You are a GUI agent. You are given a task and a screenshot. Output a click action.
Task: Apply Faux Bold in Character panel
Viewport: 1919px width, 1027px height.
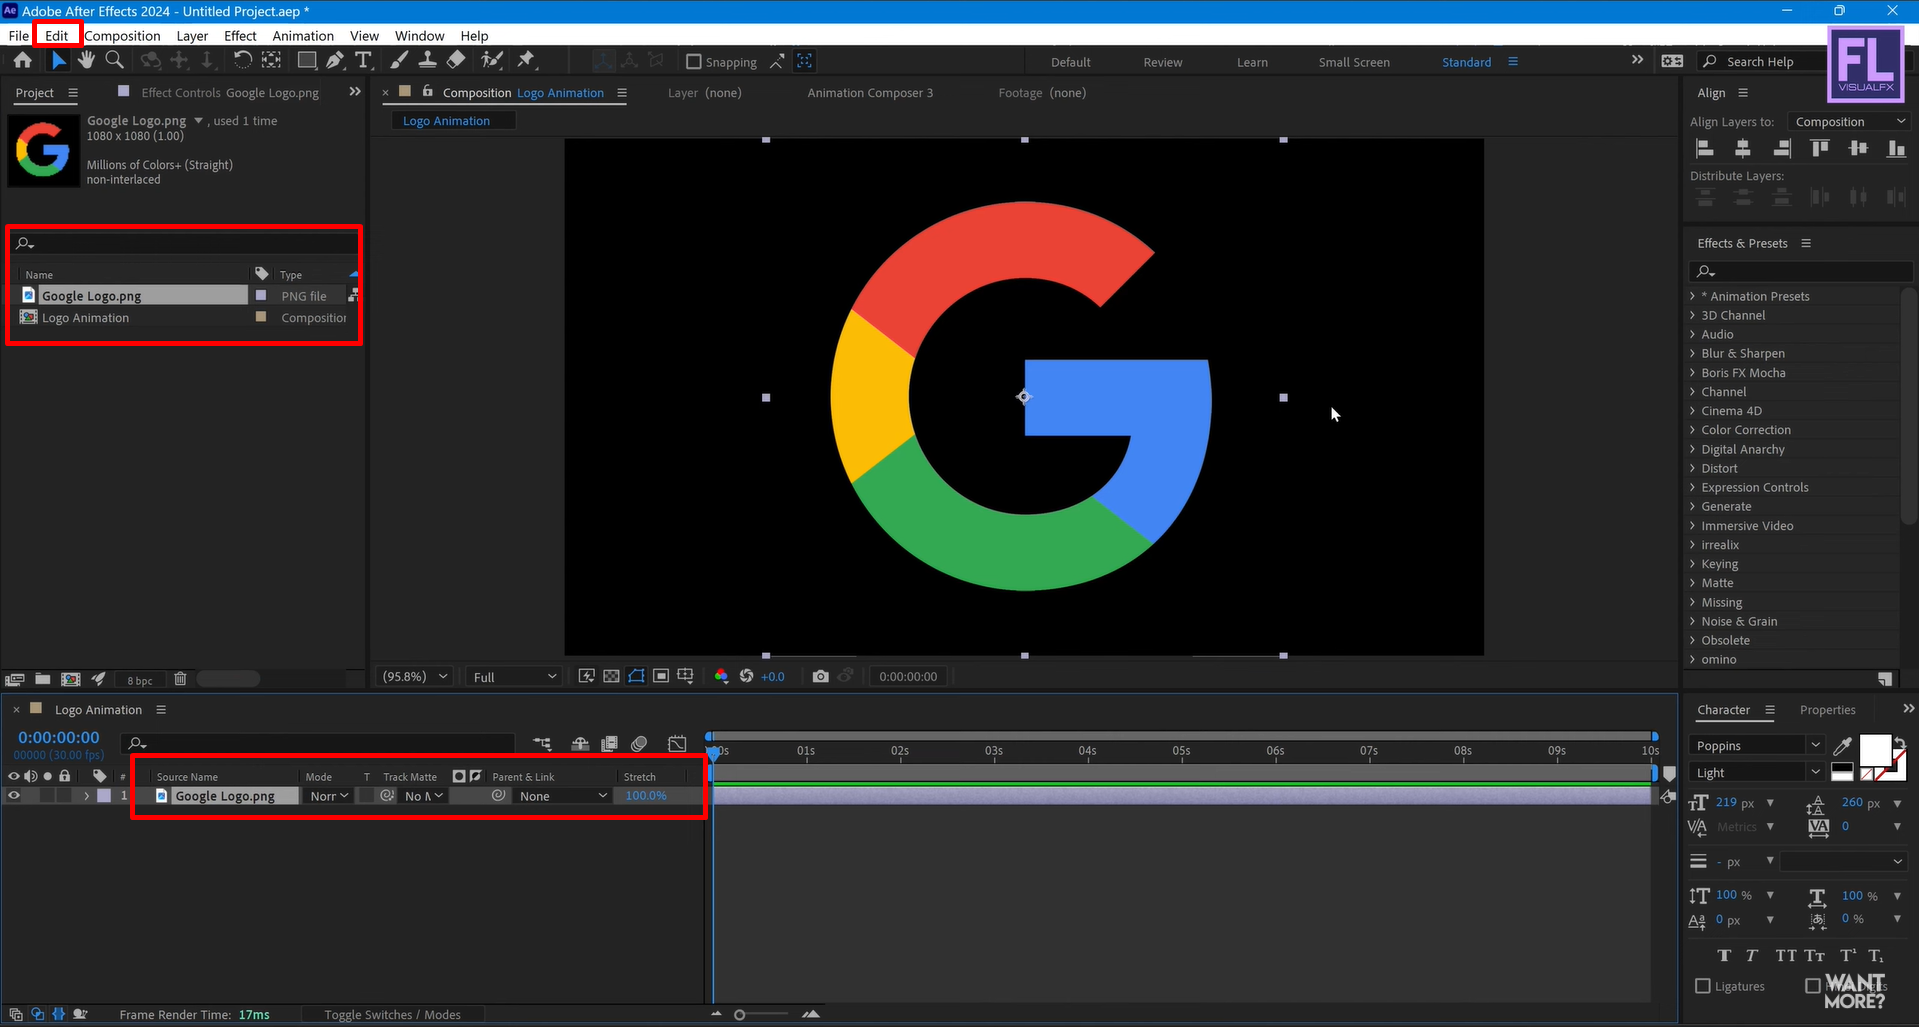tap(1724, 956)
